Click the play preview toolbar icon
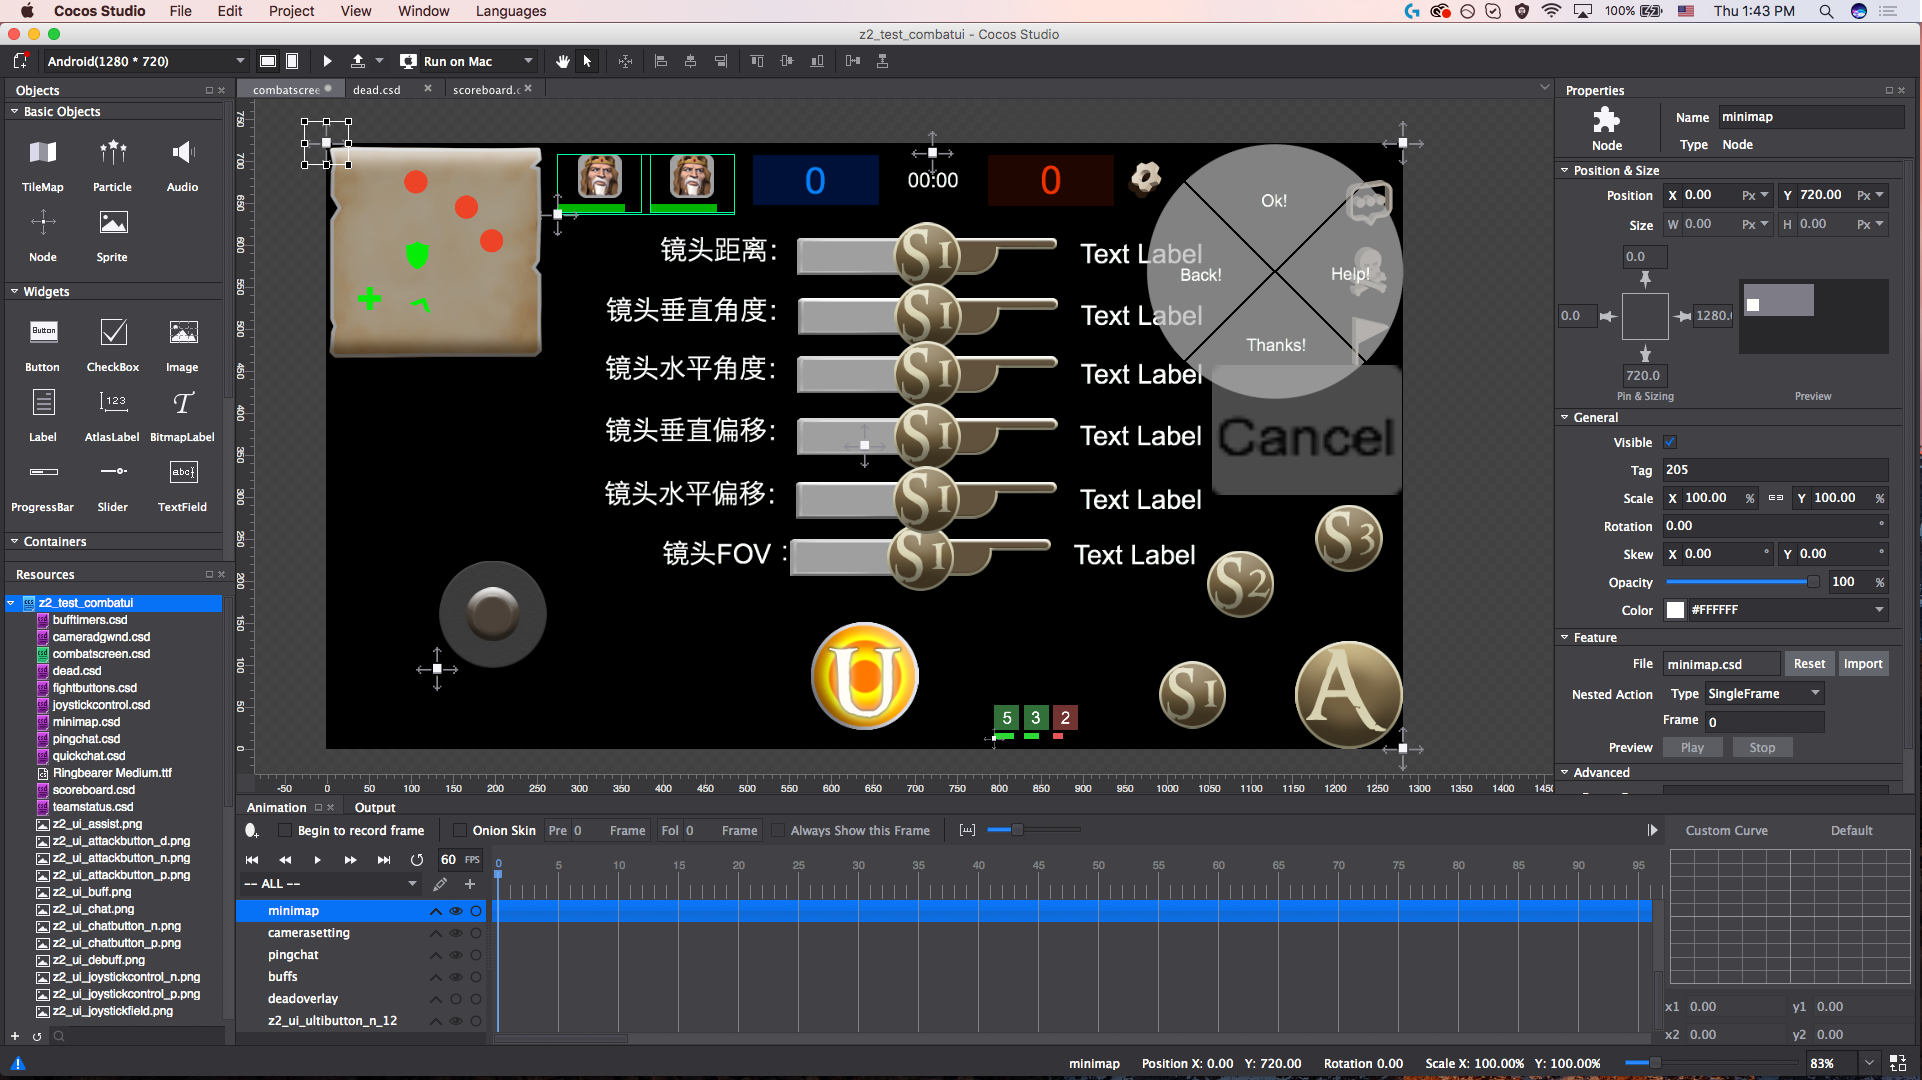 click(x=327, y=61)
